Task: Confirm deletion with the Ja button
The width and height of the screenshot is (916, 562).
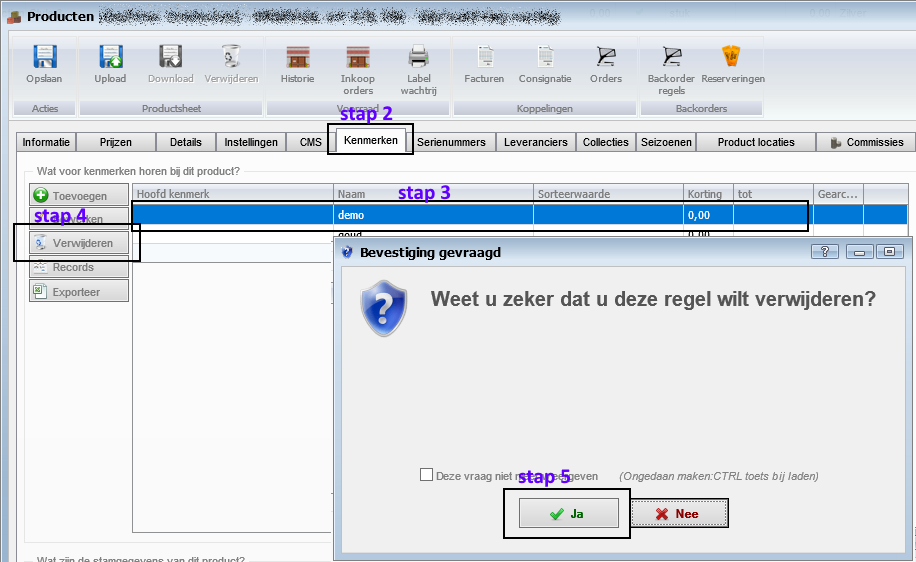Action: [x=568, y=513]
